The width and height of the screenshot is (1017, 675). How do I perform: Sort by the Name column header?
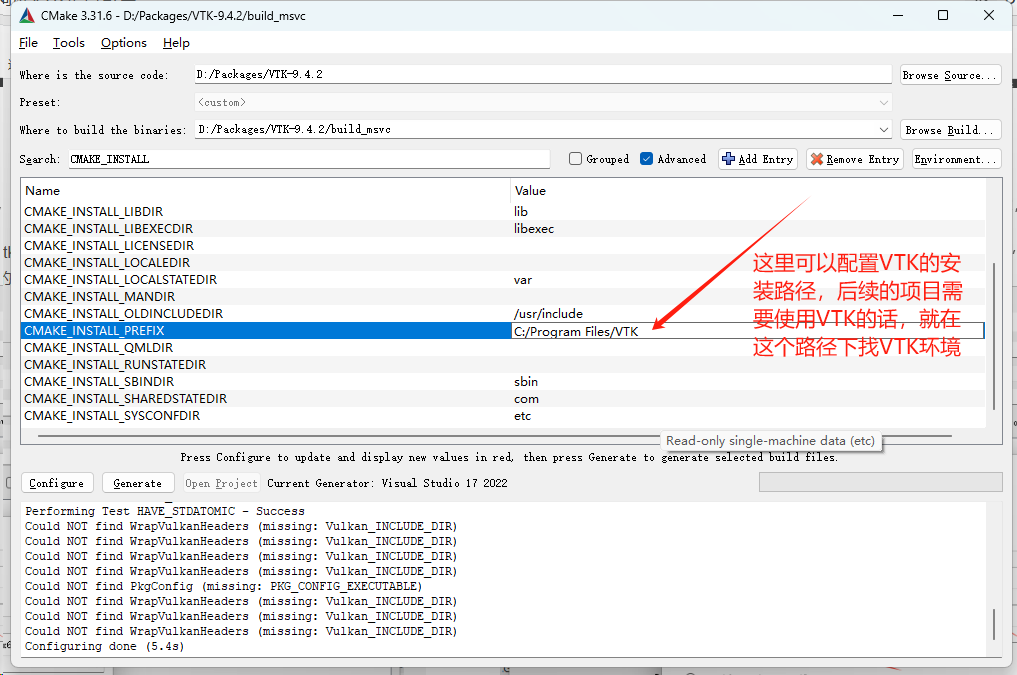pos(266,191)
